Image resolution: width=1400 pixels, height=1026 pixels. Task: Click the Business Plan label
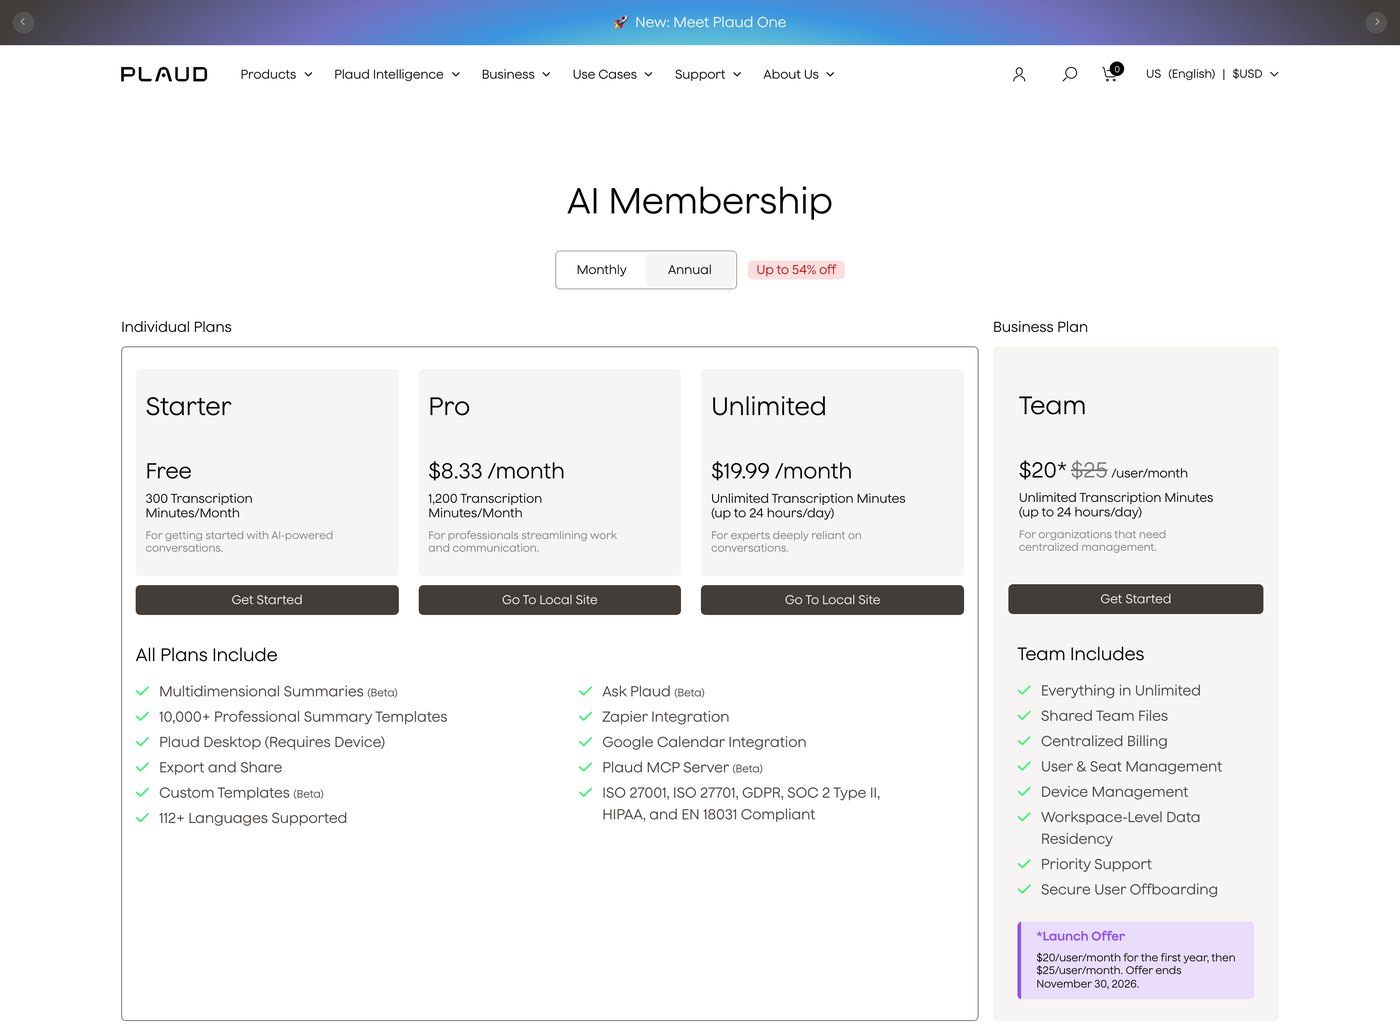pos(1040,327)
